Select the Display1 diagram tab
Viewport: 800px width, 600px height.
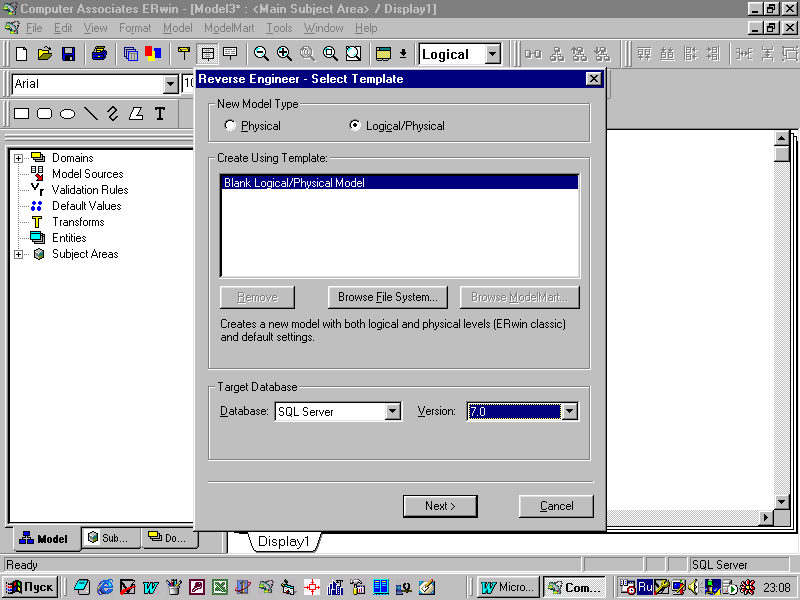point(284,541)
